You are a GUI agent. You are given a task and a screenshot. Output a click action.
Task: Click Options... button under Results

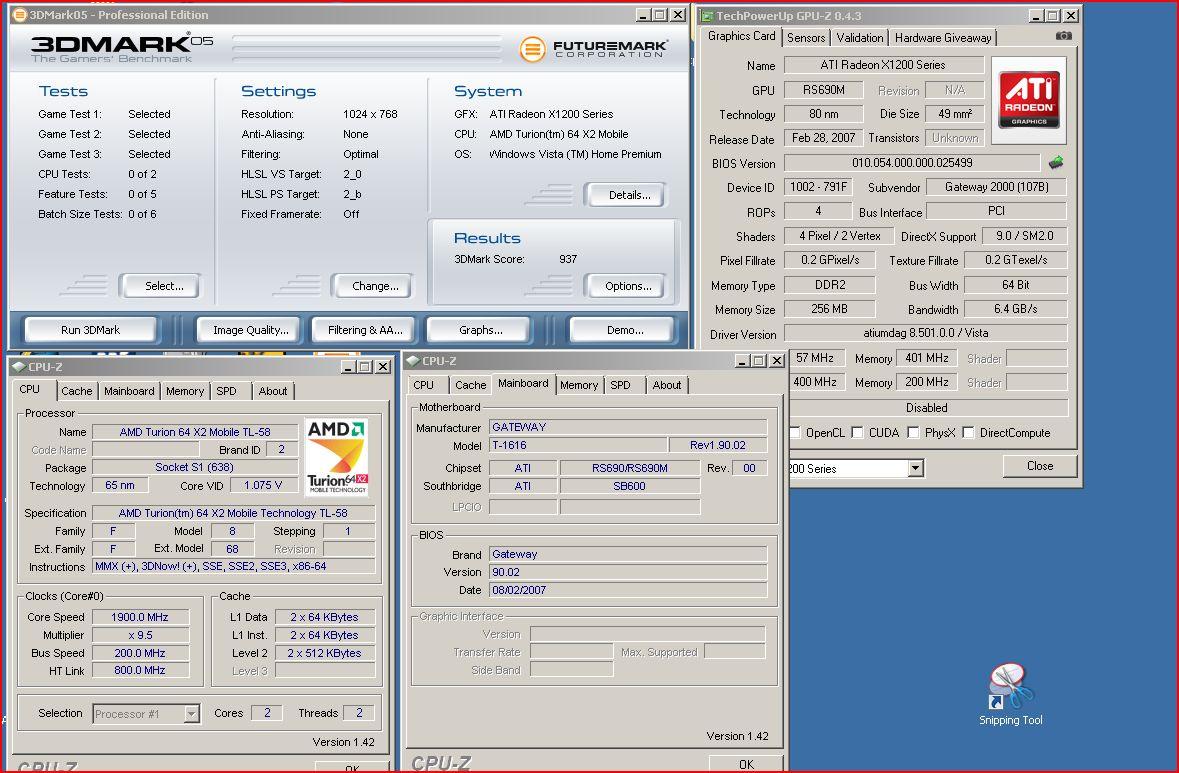pyautogui.click(x=628, y=286)
